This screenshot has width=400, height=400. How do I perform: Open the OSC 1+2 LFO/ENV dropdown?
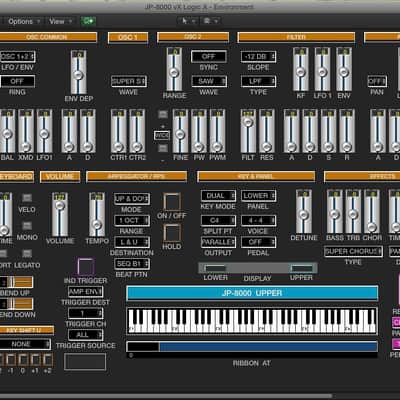coord(17,56)
